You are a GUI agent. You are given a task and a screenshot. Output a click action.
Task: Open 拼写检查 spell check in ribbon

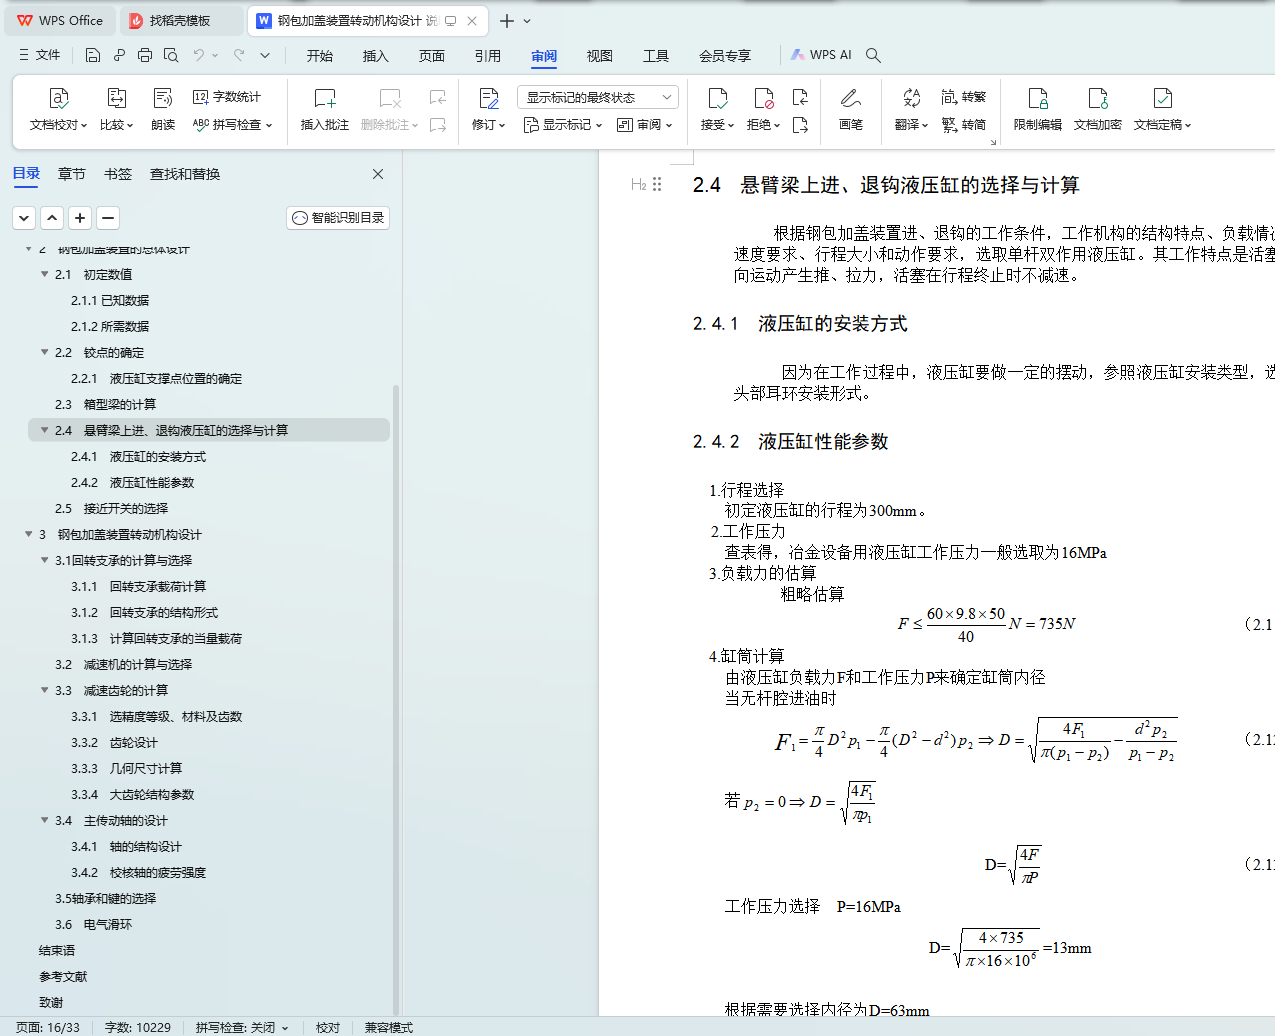232,125
